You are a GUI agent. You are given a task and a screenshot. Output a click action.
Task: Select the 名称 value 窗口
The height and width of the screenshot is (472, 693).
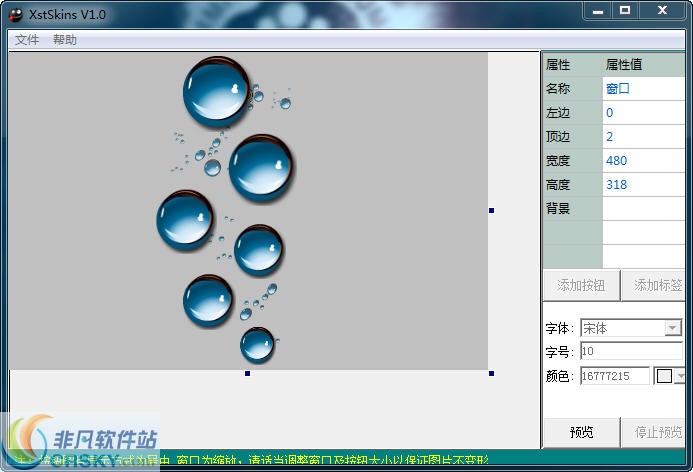pos(644,88)
